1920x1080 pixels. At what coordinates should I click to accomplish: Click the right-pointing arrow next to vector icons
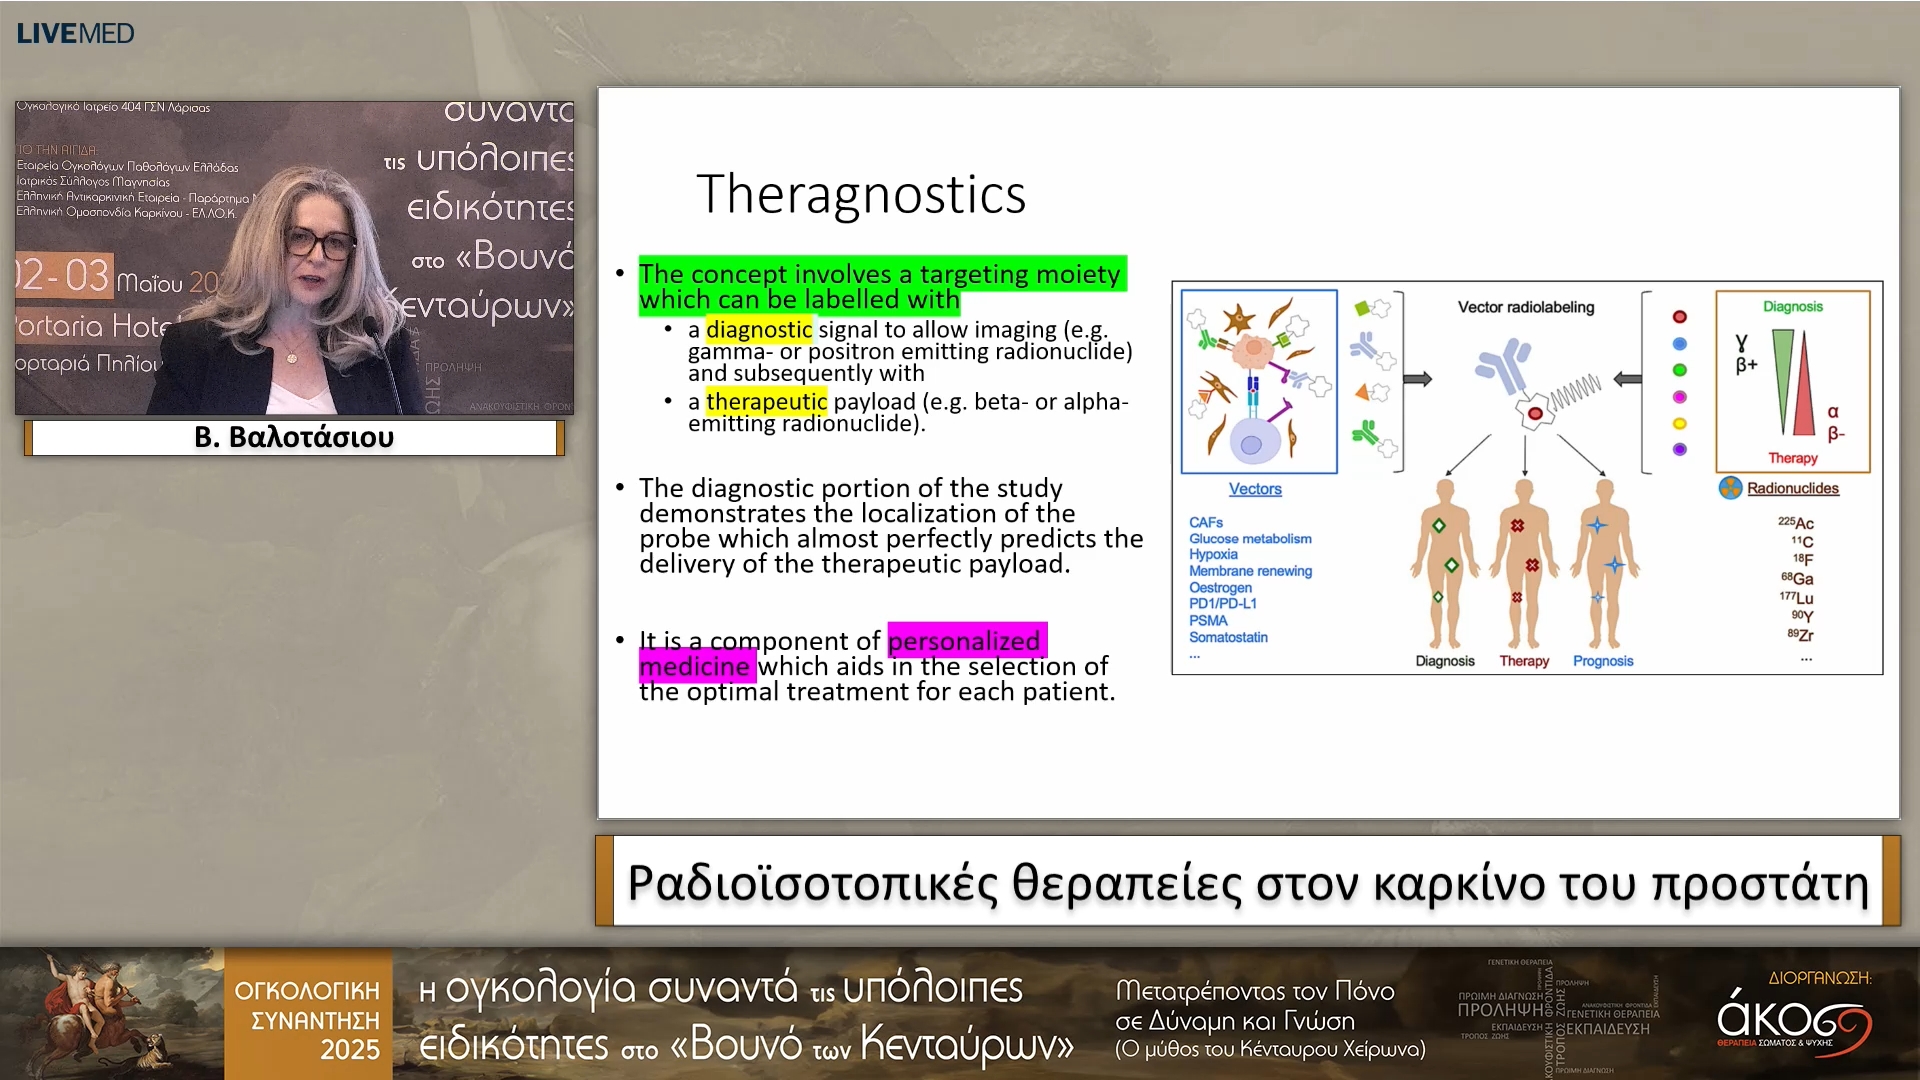(1418, 379)
